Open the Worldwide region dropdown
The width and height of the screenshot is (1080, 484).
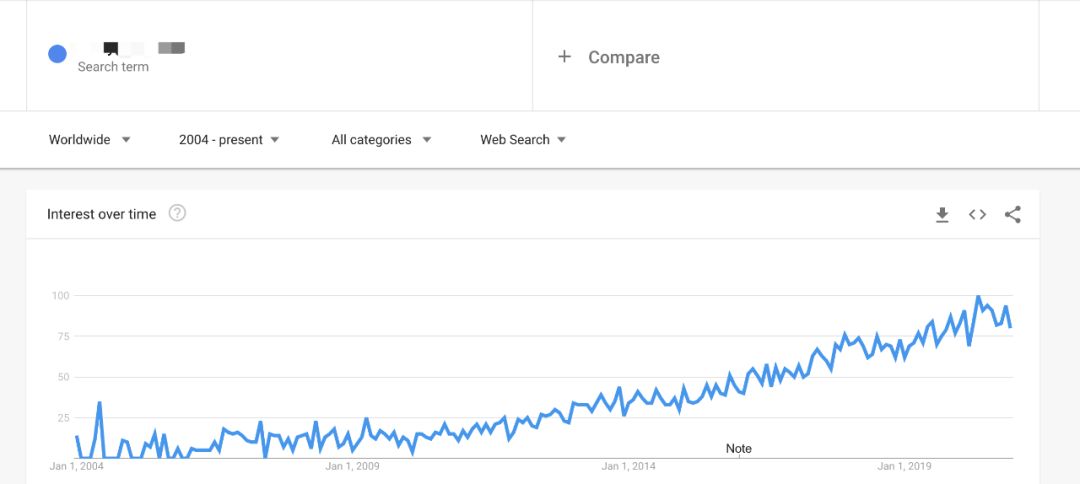coord(90,140)
